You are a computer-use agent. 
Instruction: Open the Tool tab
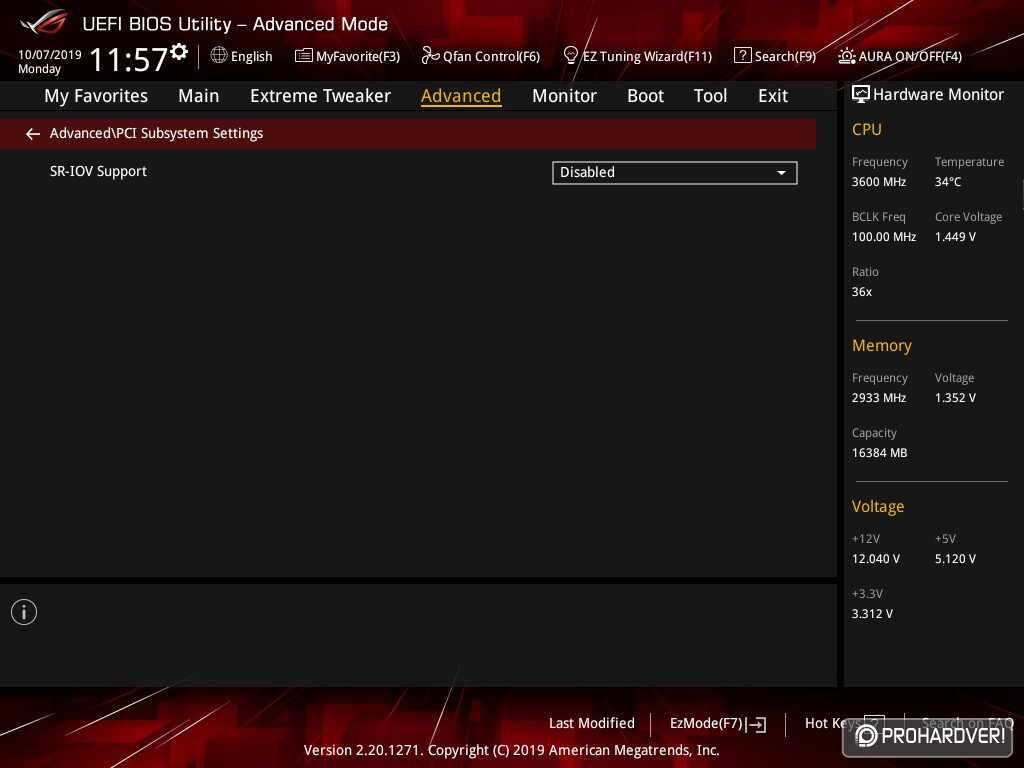click(x=710, y=96)
